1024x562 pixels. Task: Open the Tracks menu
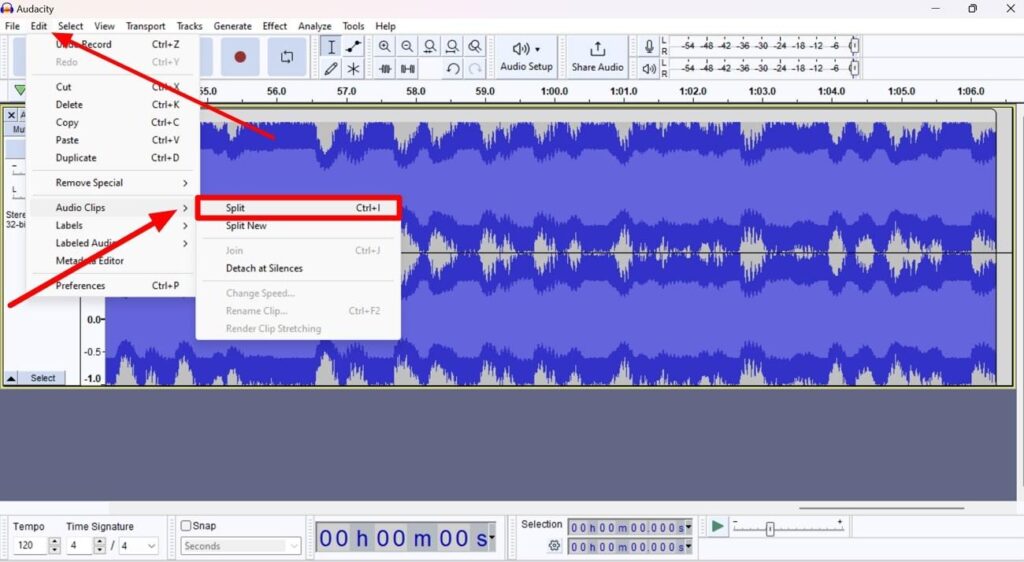click(x=189, y=26)
